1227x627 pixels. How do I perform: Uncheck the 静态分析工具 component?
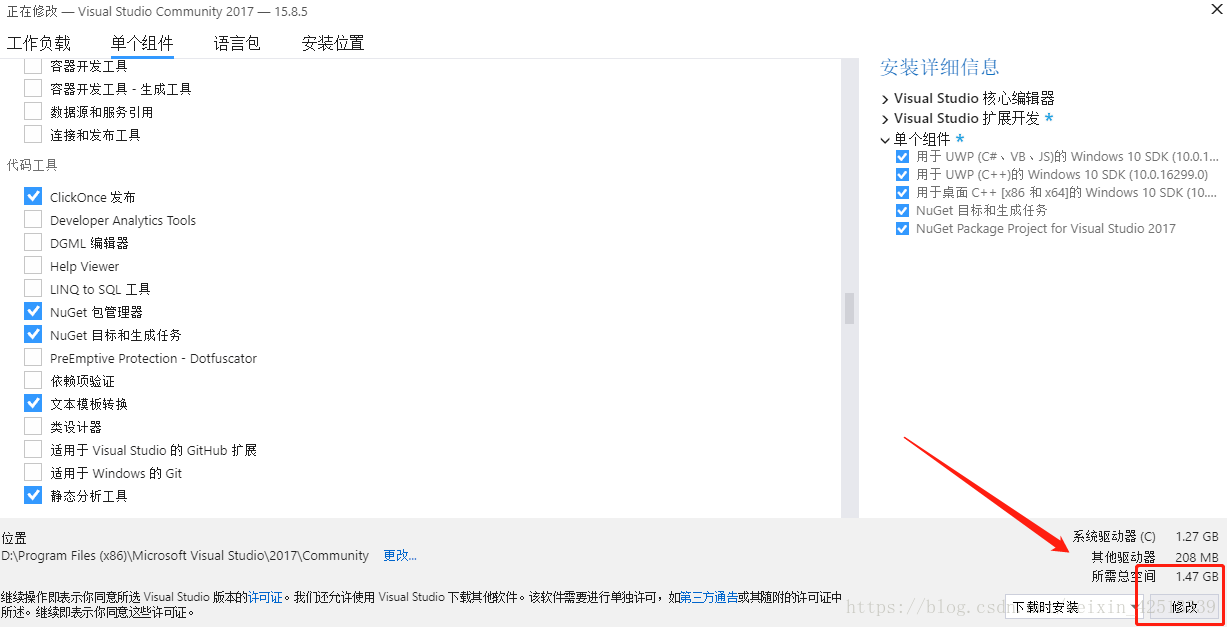[x=33, y=495]
